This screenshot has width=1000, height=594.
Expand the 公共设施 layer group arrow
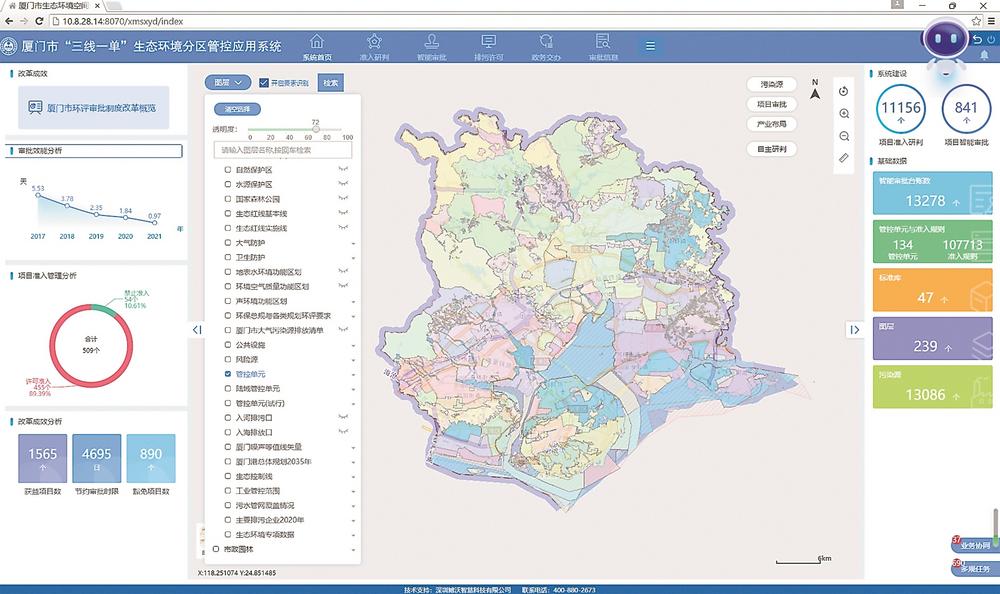tap(353, 344)
